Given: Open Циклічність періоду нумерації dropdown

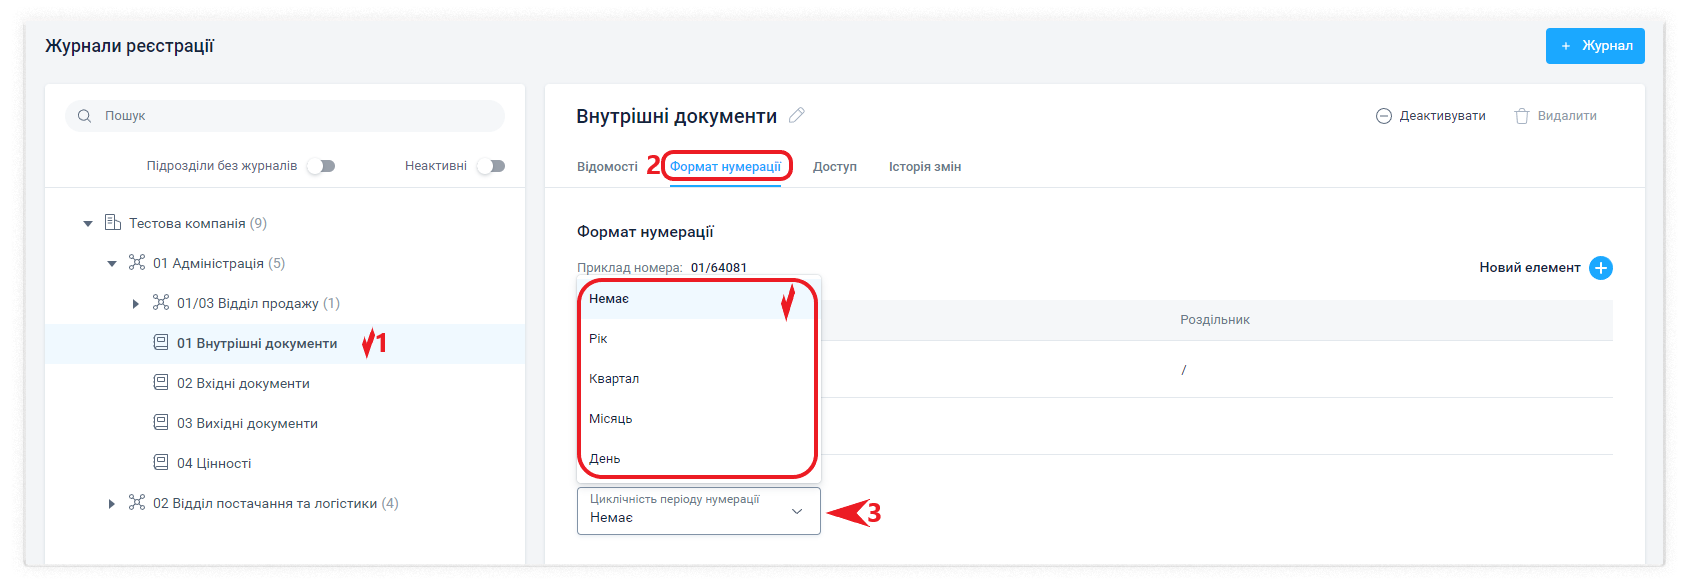Looking at the screenshot, I should [x=698, y=511].
